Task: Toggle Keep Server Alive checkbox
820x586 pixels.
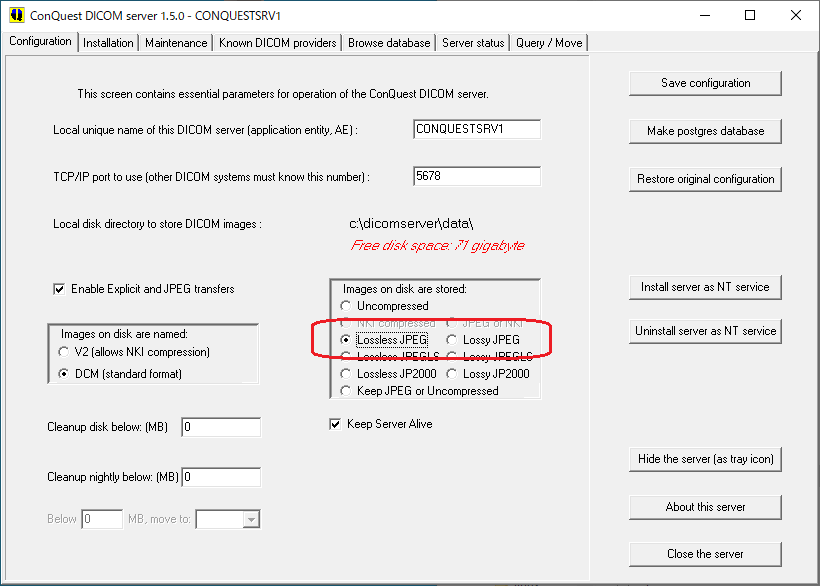Action: pyautogui.click(x=381, y=424)
